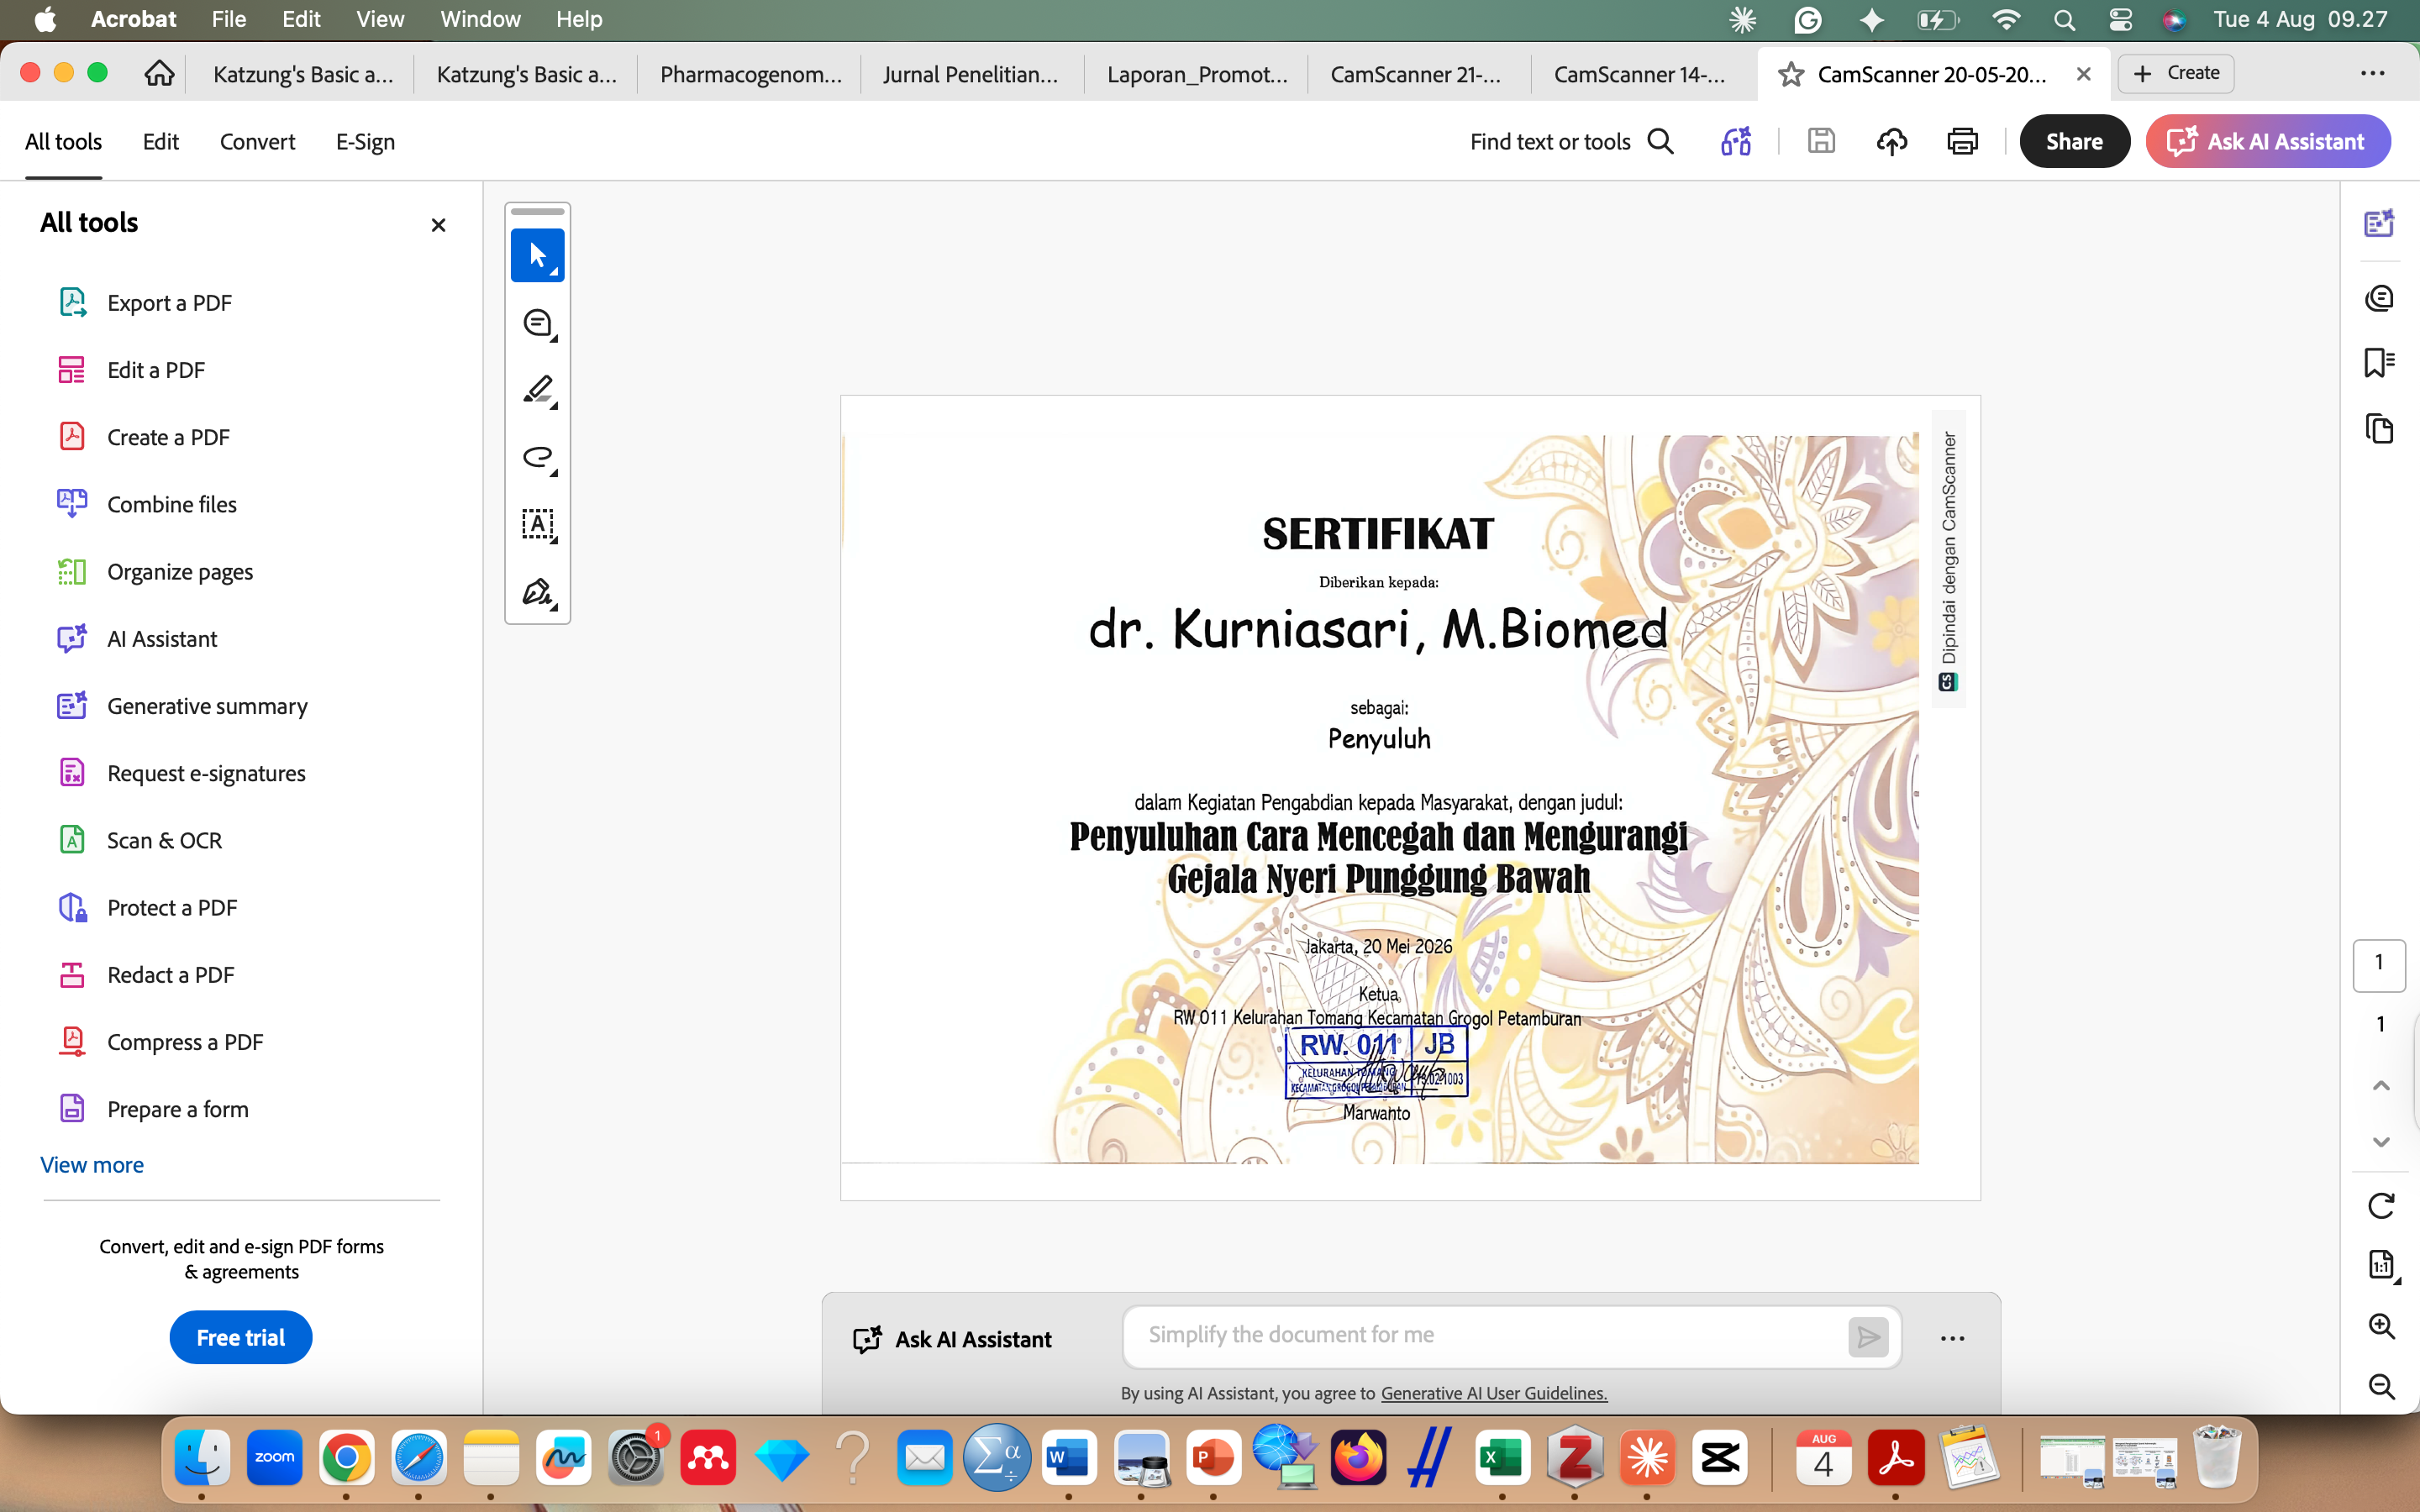Click the top-right Ask AI Assistant button

click(2268, 141)
